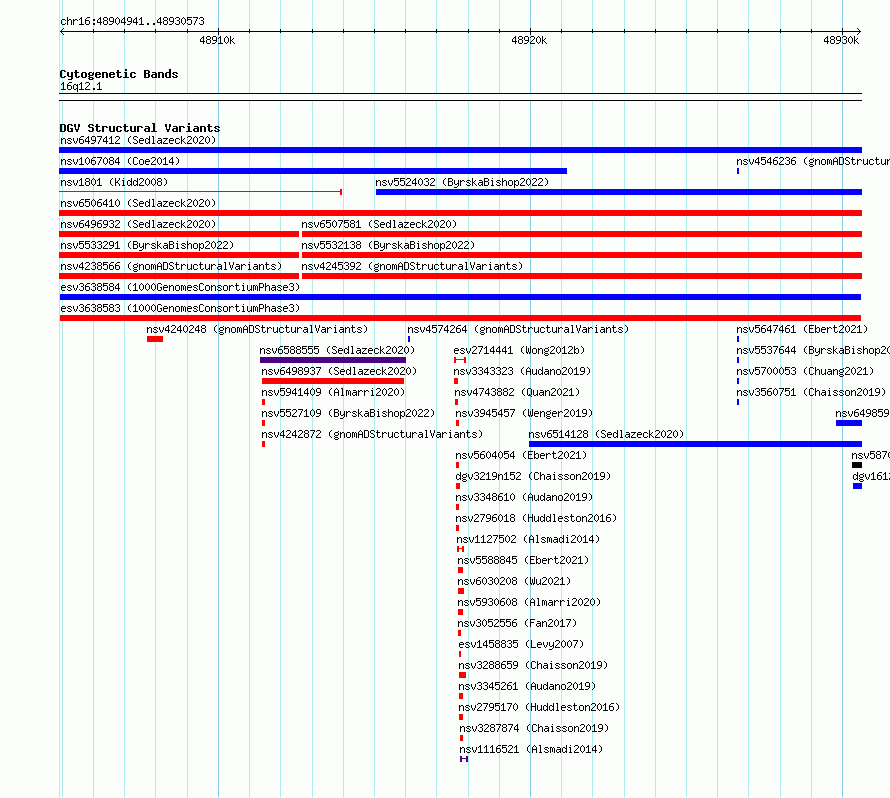
Task: Open nsv3343323 (Audano2019) variant
Action: pos(522,371)
